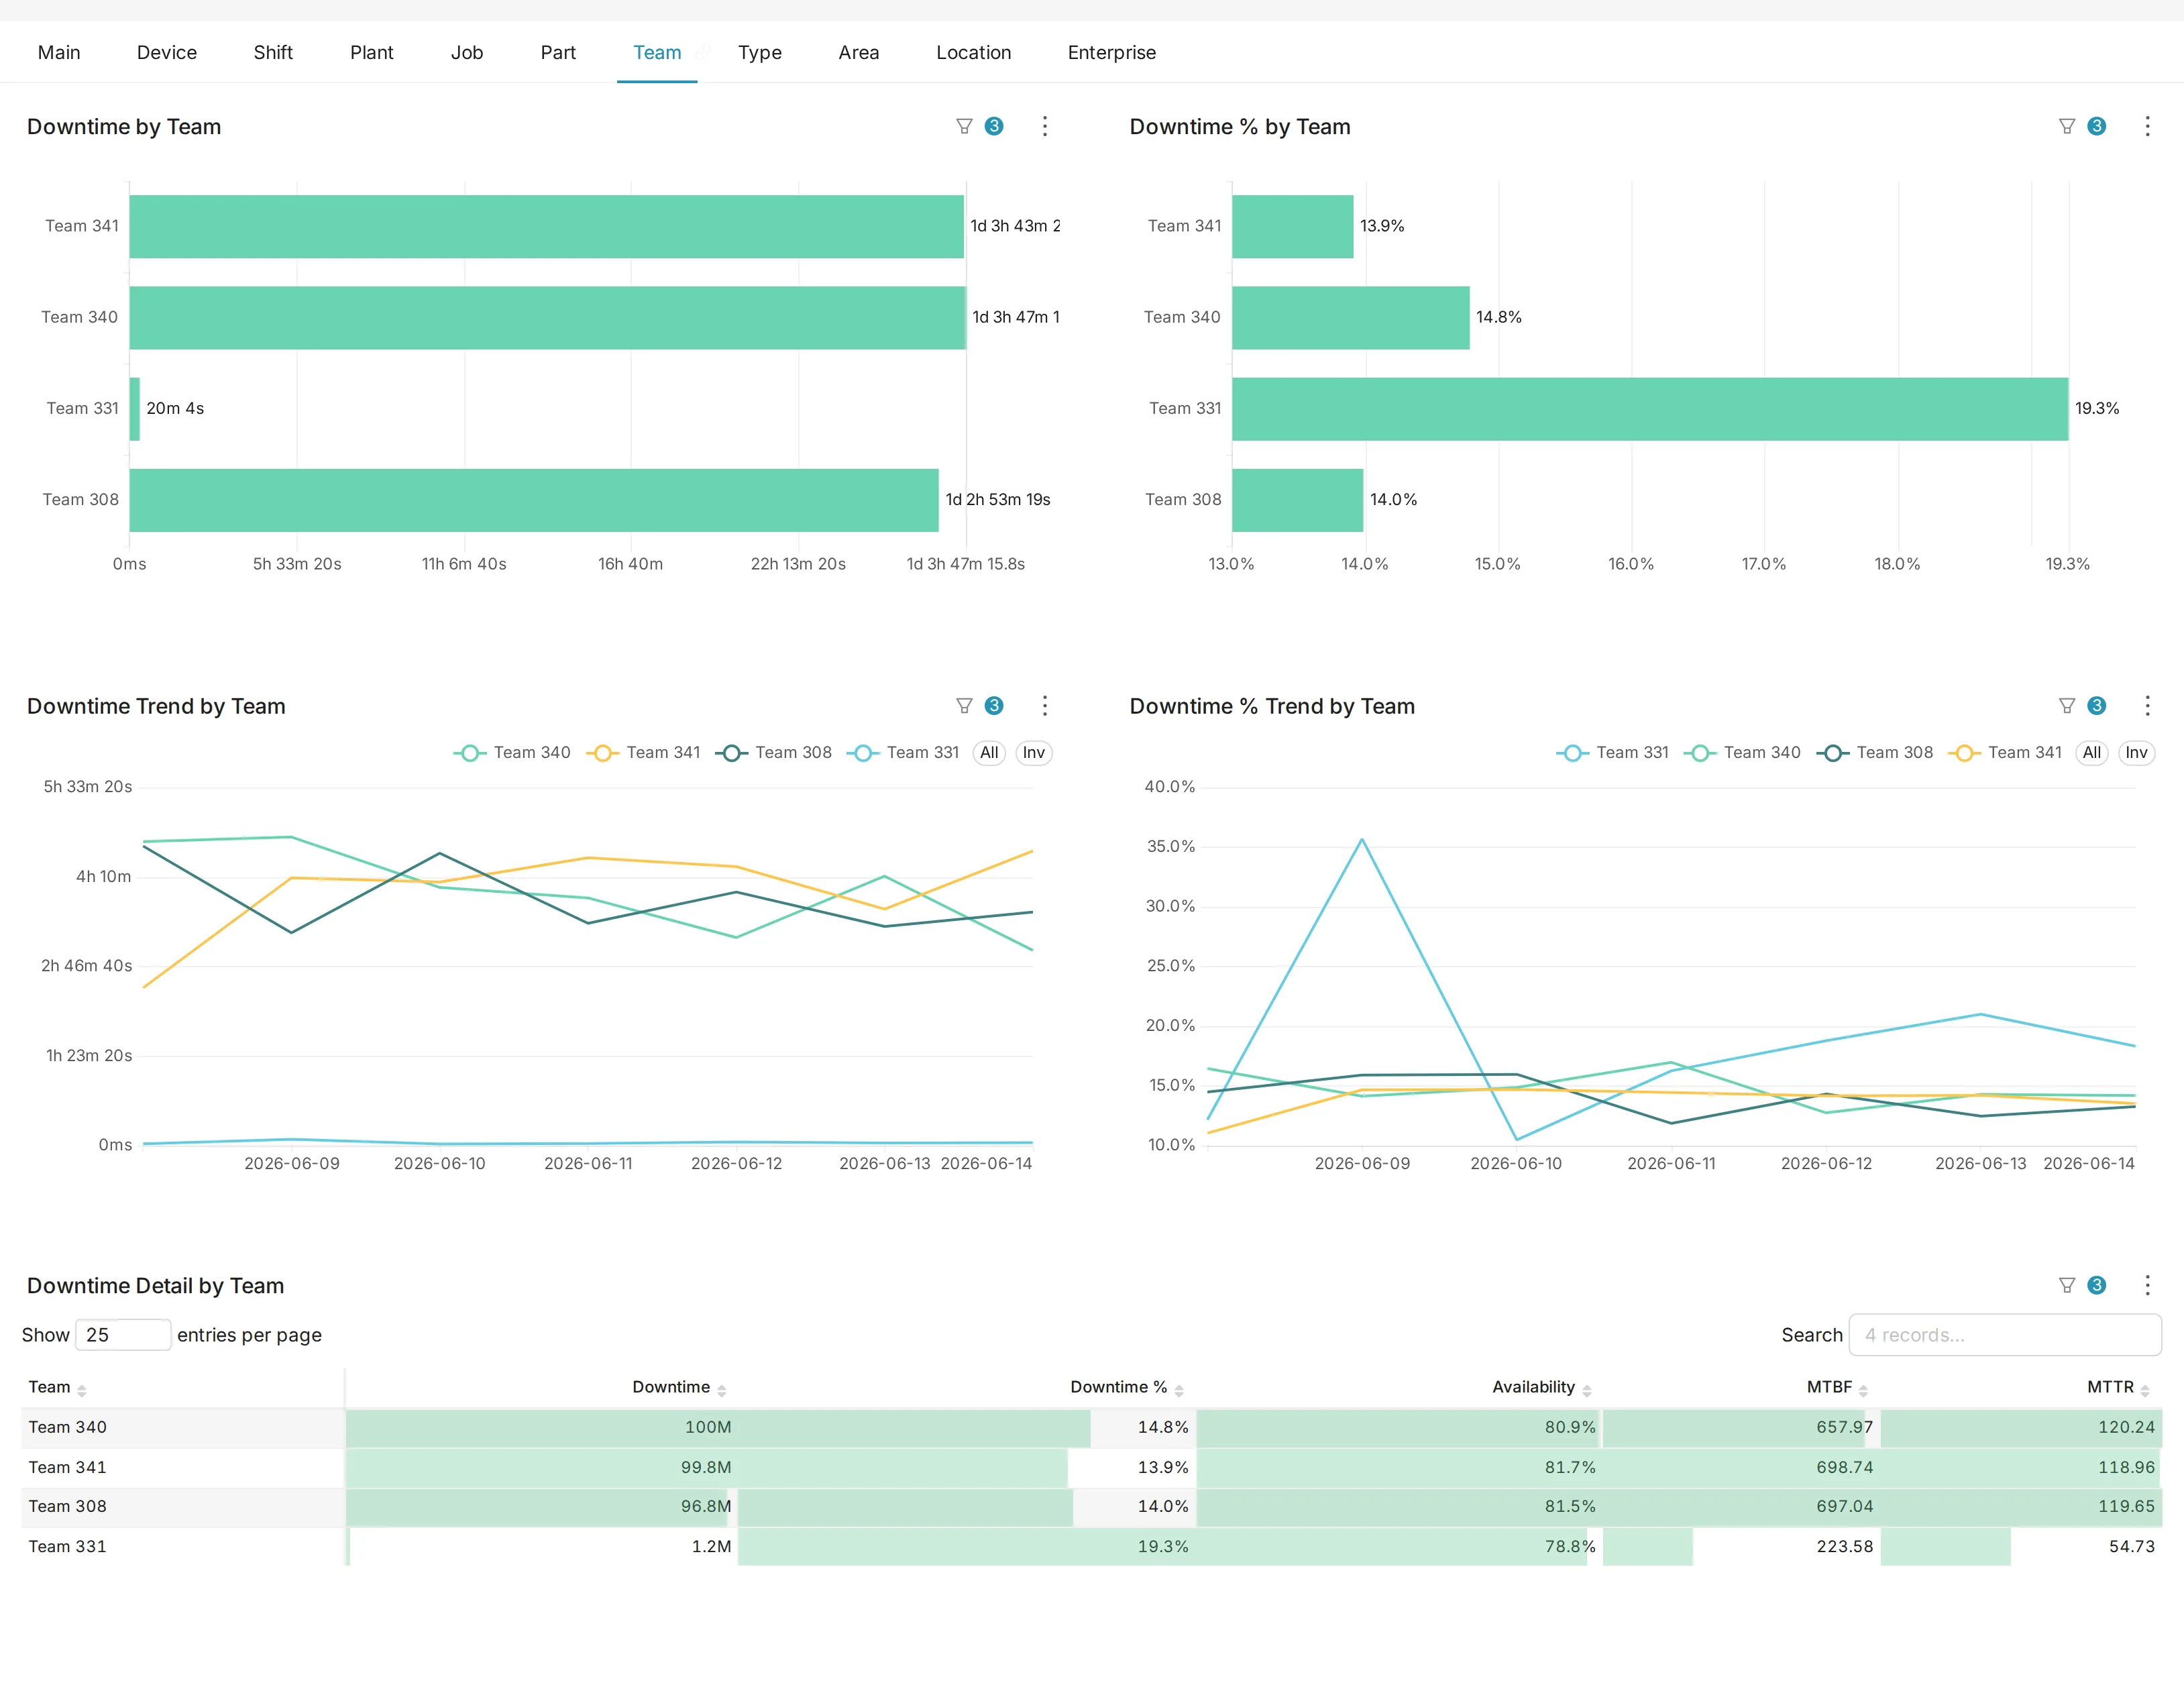2184x1693 pixels.
Task: Open the kebab menu for Downtime Detail by Team
Action: (2147, 1285)
